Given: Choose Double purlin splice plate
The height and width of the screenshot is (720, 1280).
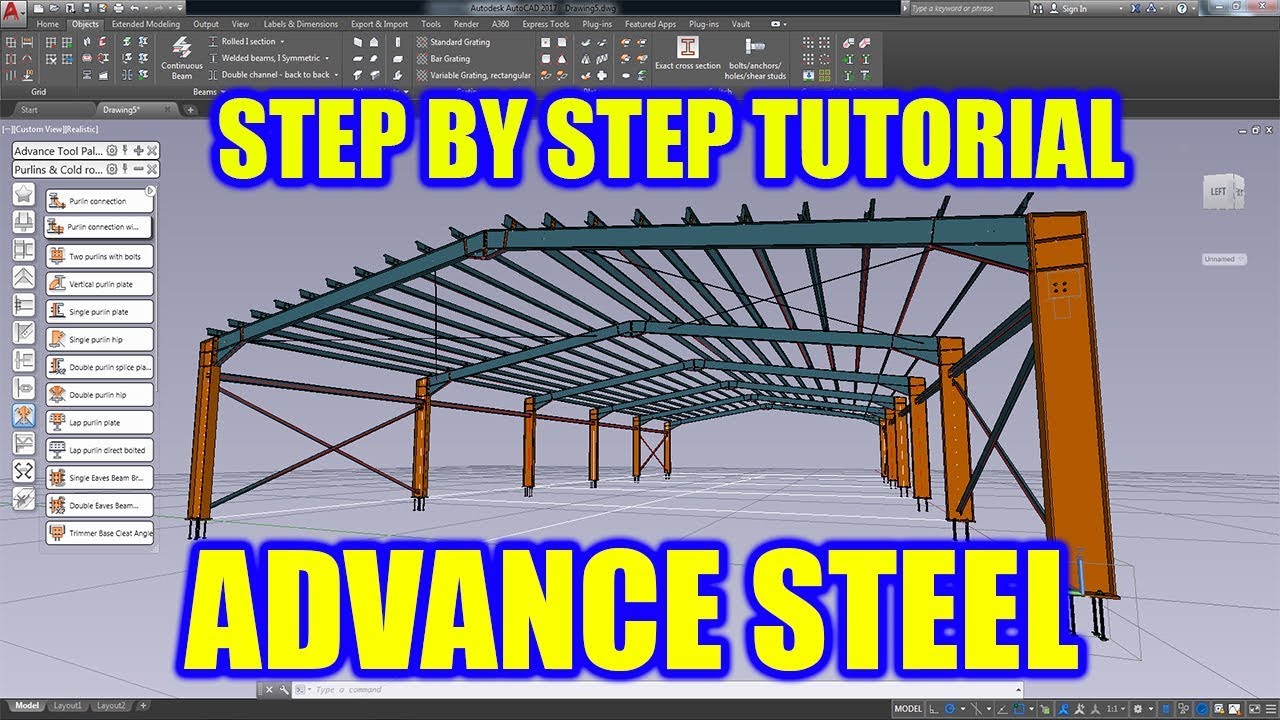Looking at the screenshot, I should [99, 367].
